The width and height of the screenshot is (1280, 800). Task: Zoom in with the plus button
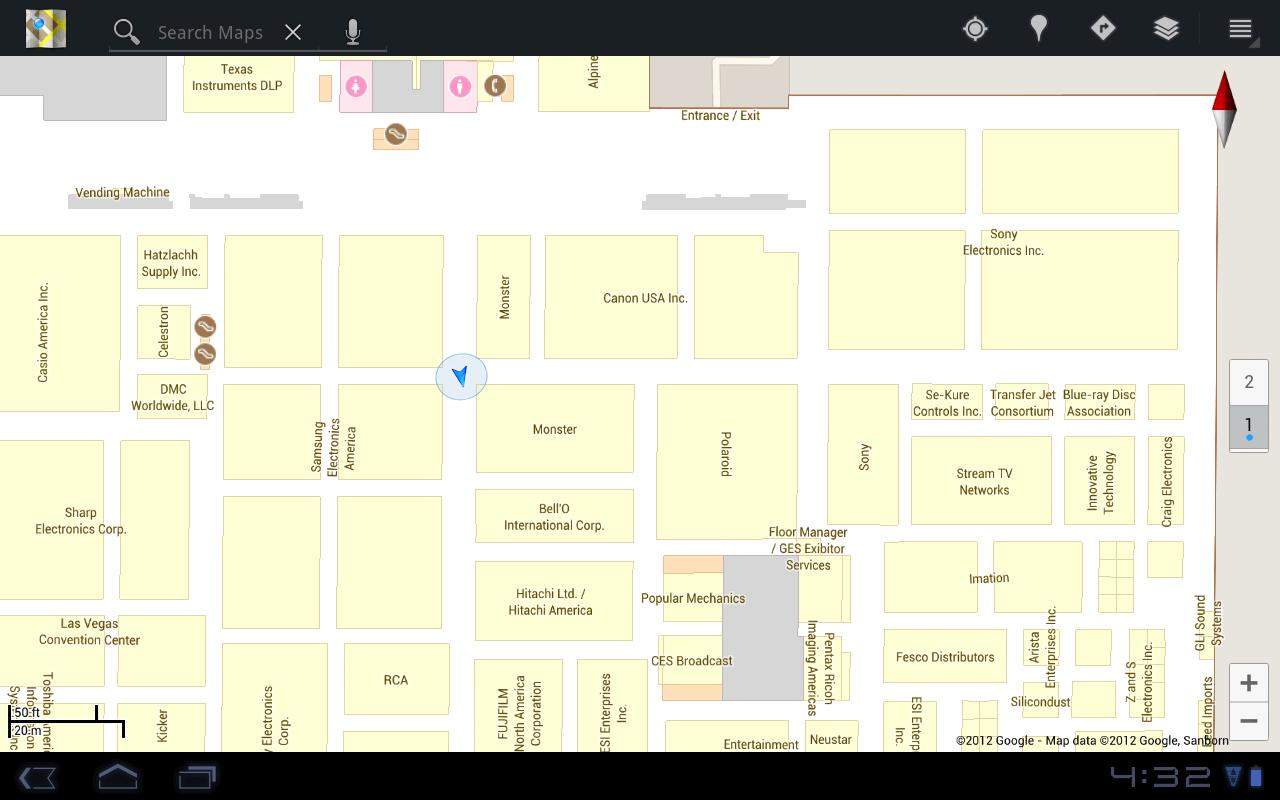[x=1248, y=683]
